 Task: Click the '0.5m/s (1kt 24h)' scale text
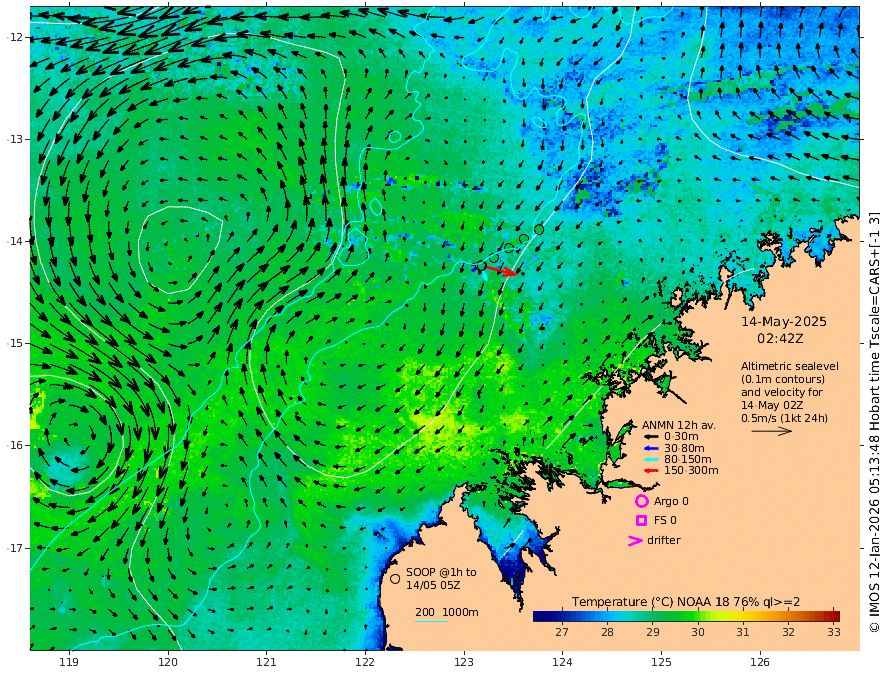click(784, 418)
